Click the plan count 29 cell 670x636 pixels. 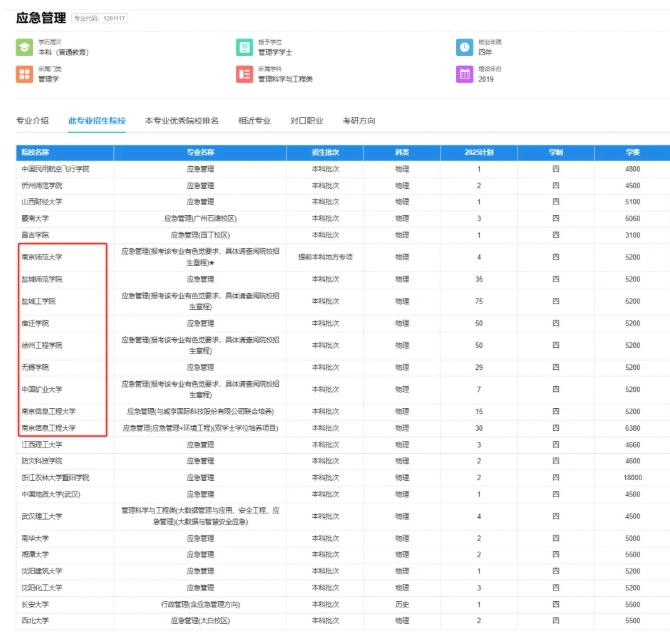point(479,367)
